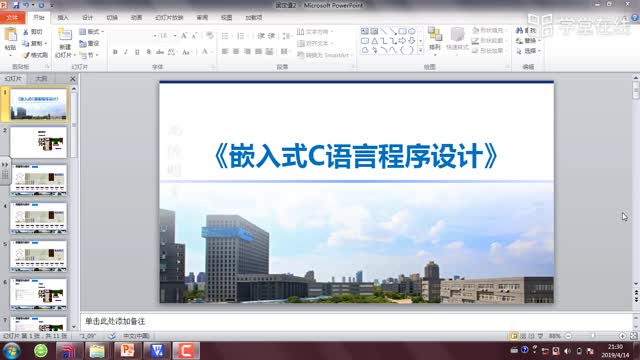Viewport: 640px width, 360px height.
Task: Align text left in paragraph group
Action: [x=225, y=51]
